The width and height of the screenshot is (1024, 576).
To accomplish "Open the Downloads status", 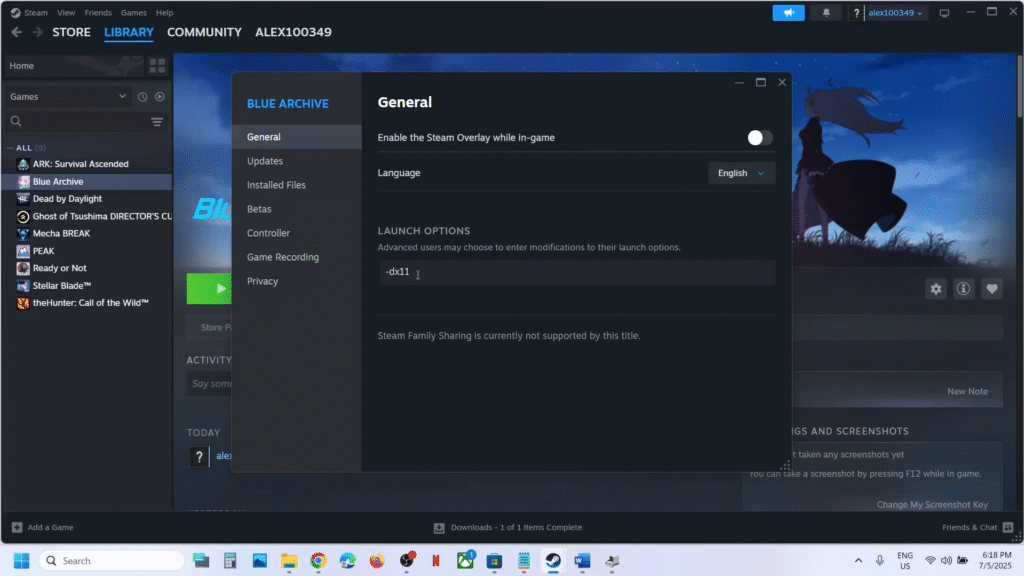I will pos(508,527).
